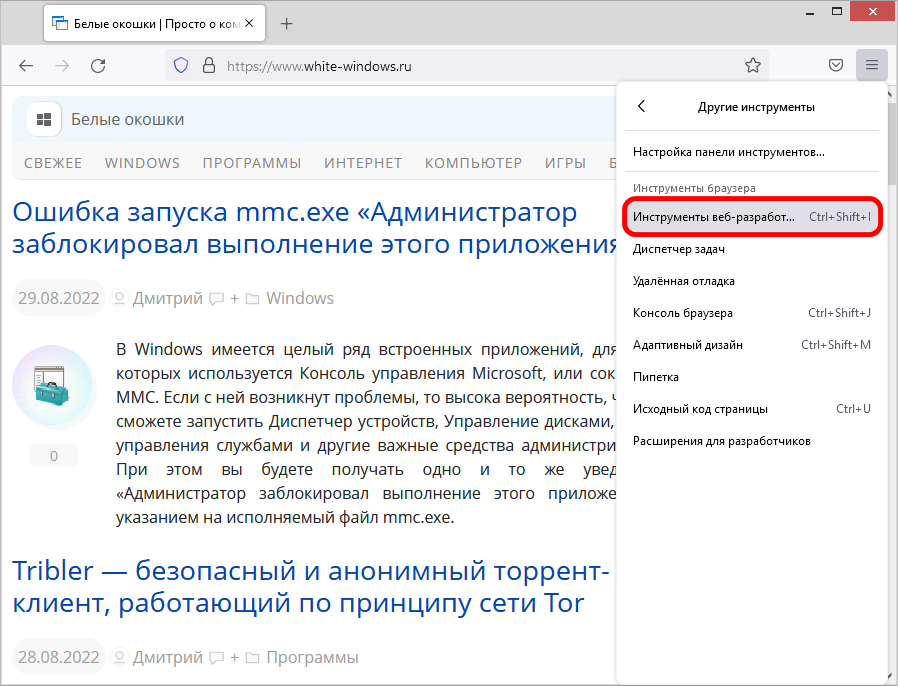Click author Дмитрий on the 29.08.2022 post

tap(168, 298)
